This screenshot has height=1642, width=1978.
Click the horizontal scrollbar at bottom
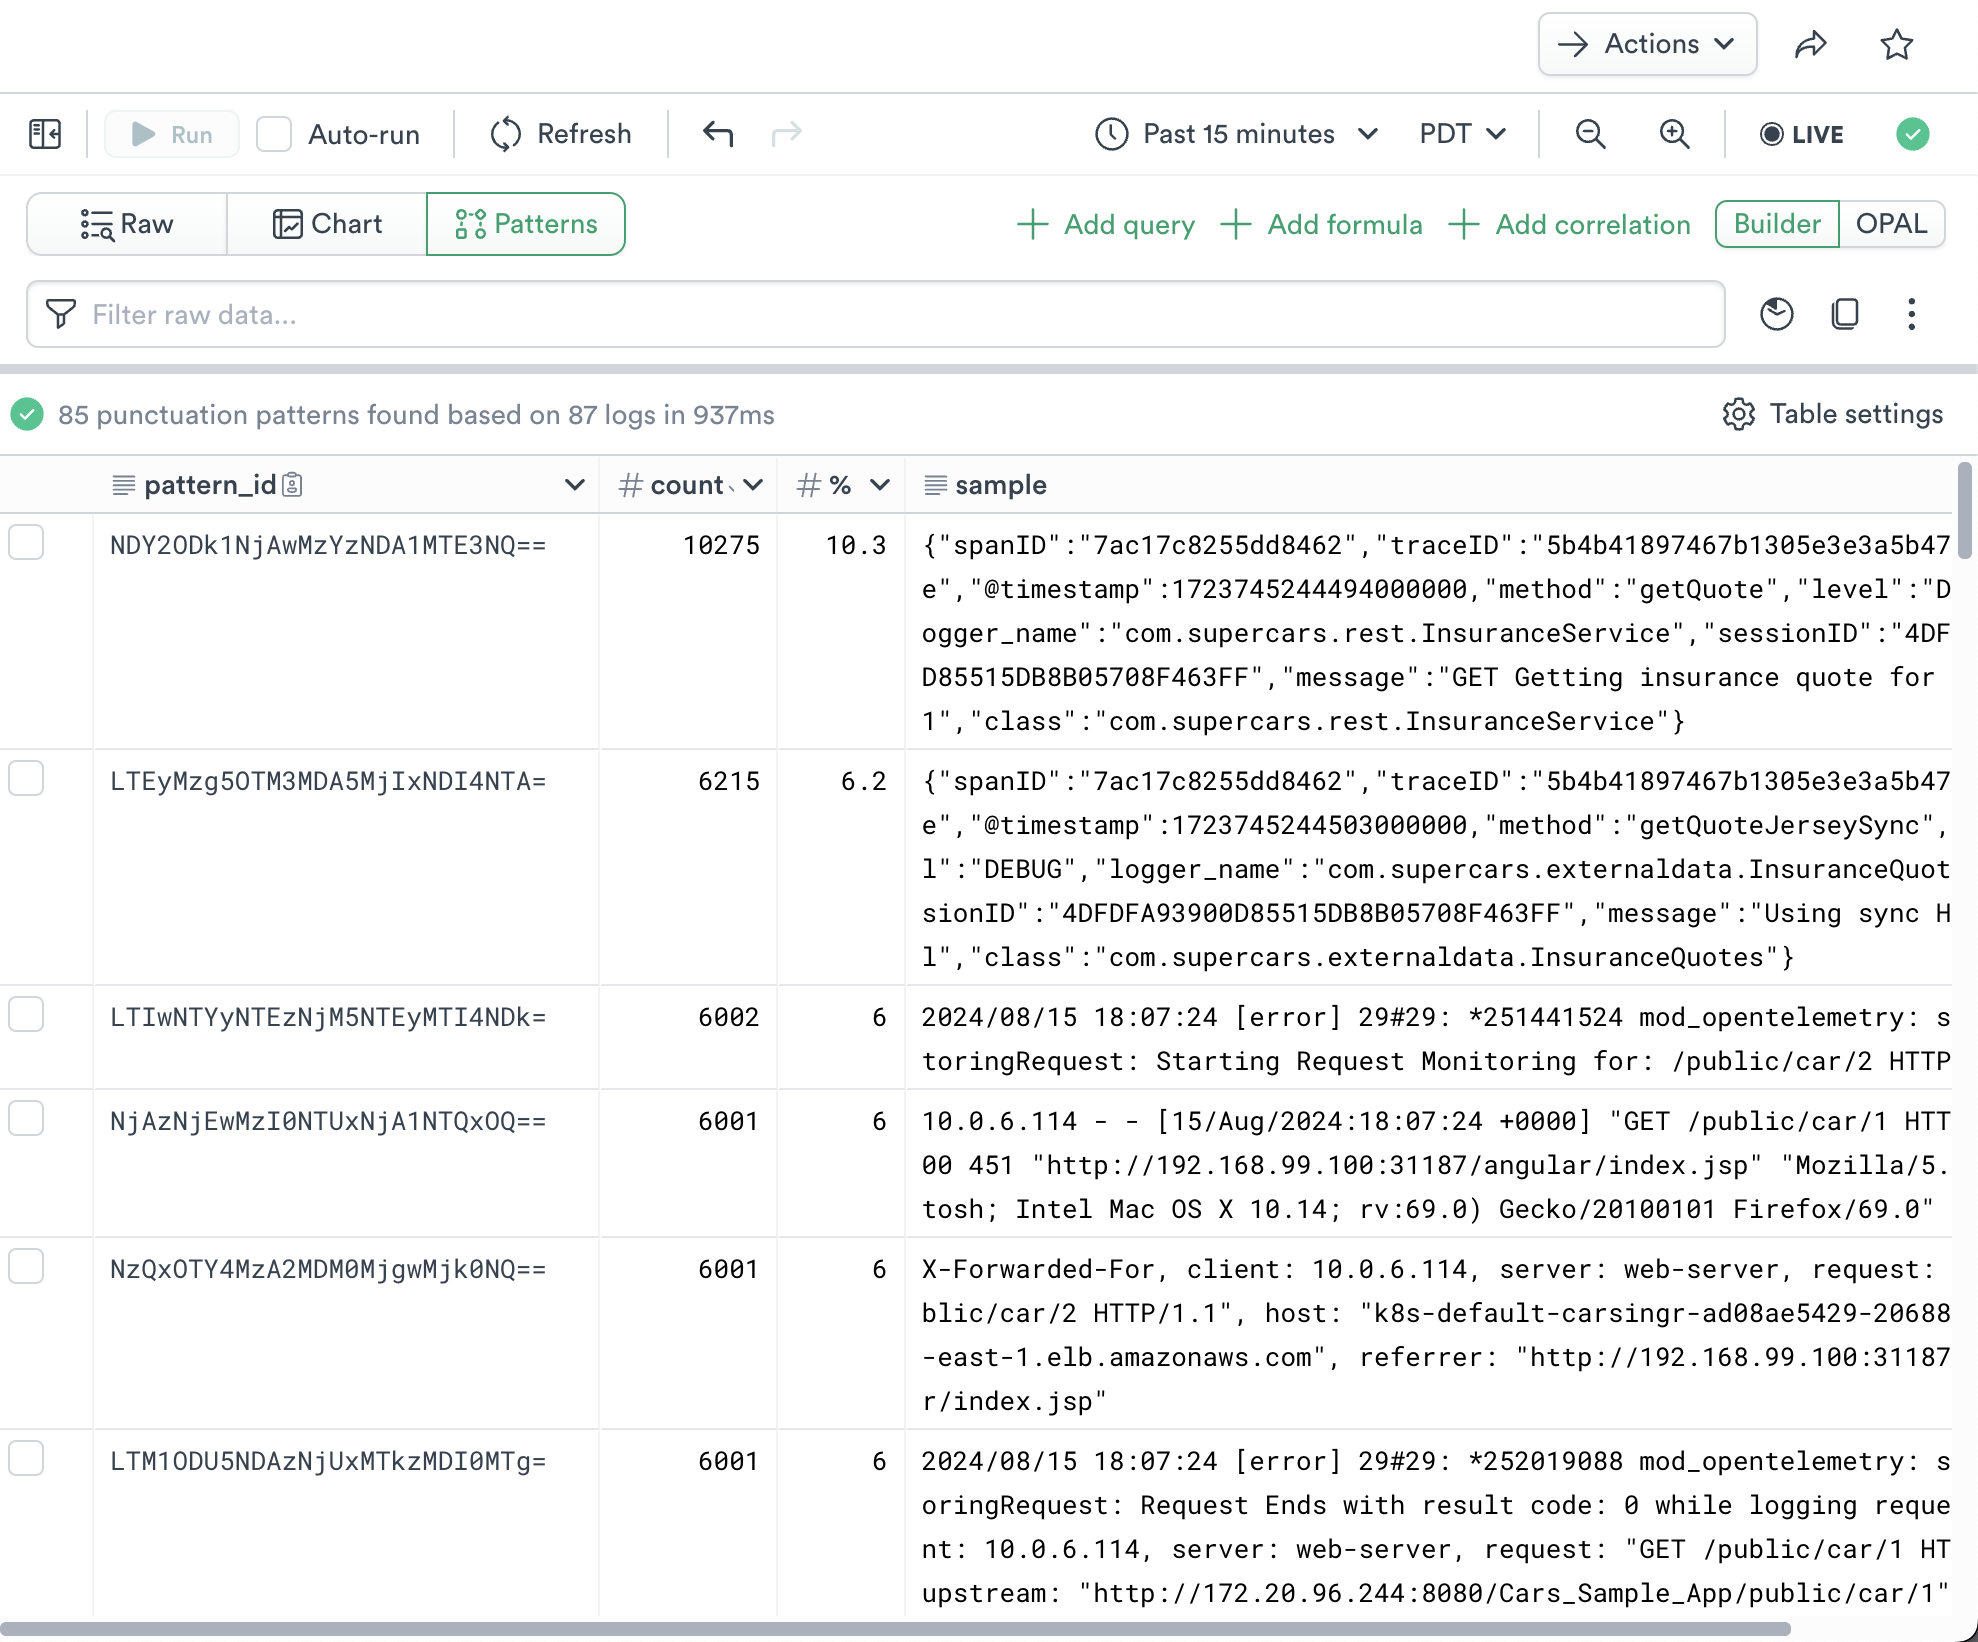895,1629
